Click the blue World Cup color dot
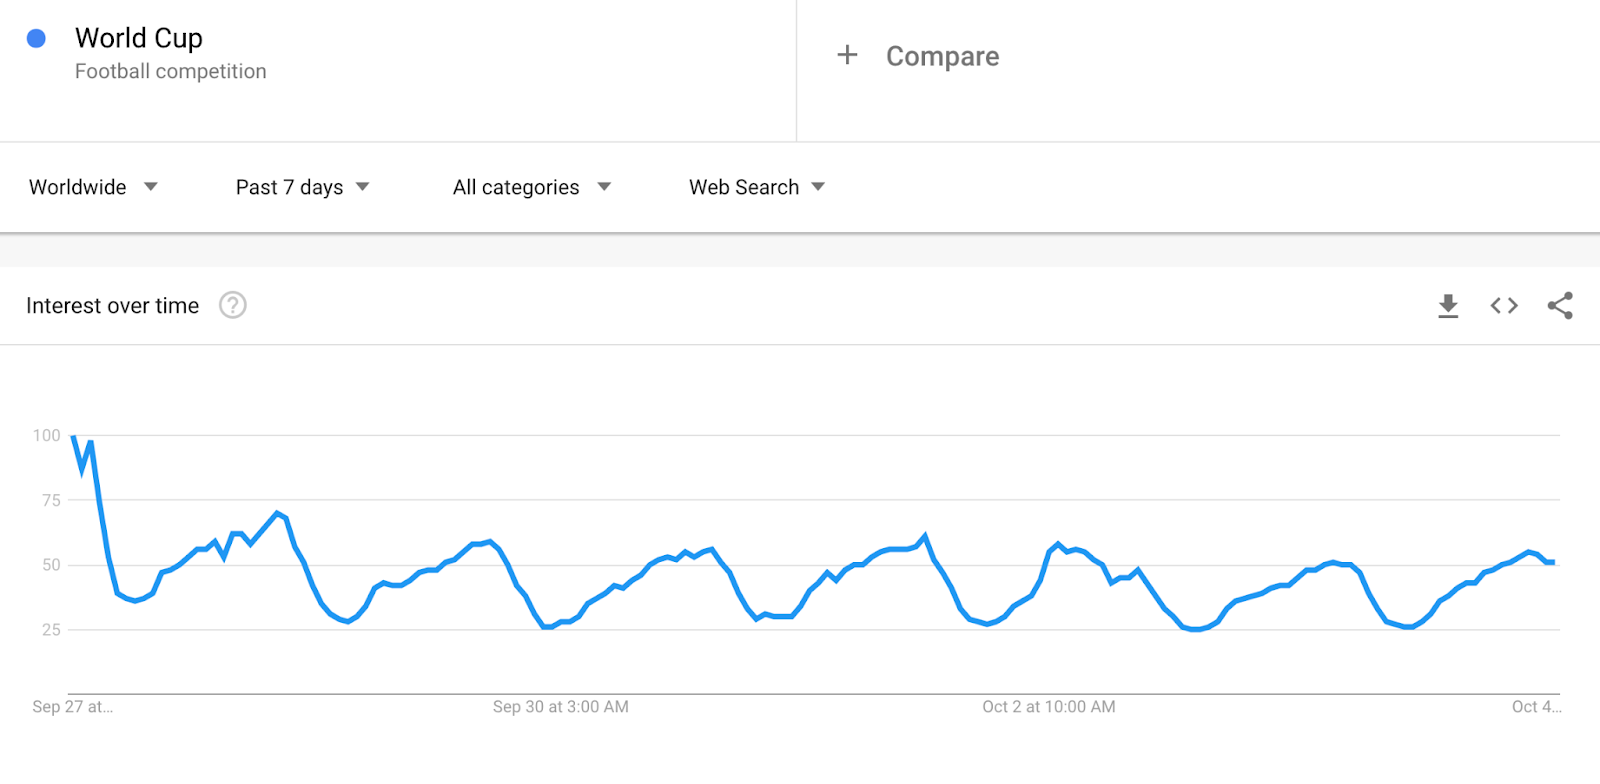Image resolution: width=1600 pixels, height=784 pixels. point(36,39)
